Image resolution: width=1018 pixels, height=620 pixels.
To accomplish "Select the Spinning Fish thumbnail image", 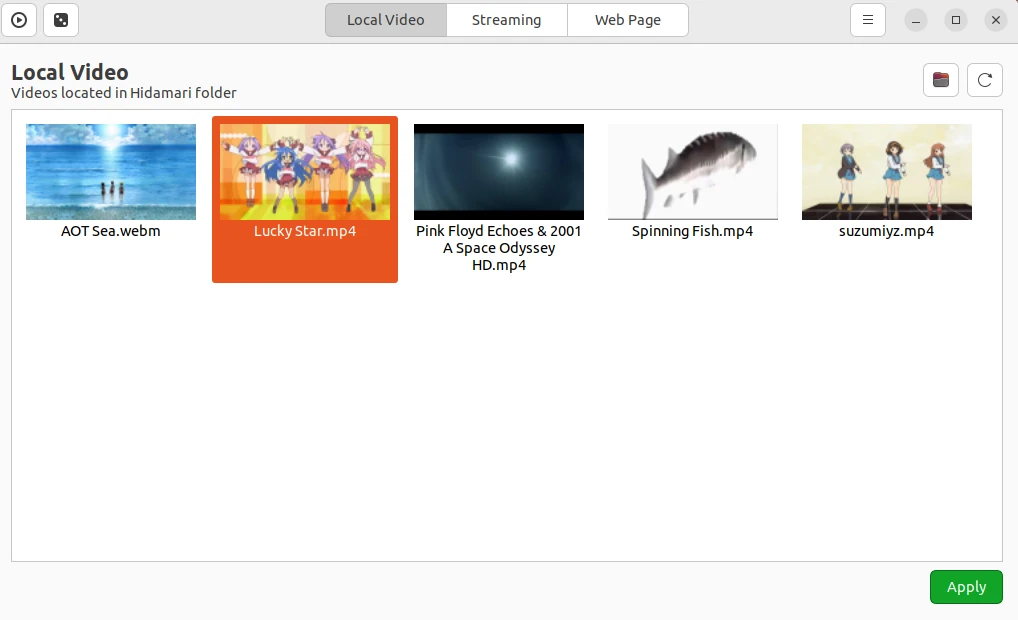I will tap(692, 171).
